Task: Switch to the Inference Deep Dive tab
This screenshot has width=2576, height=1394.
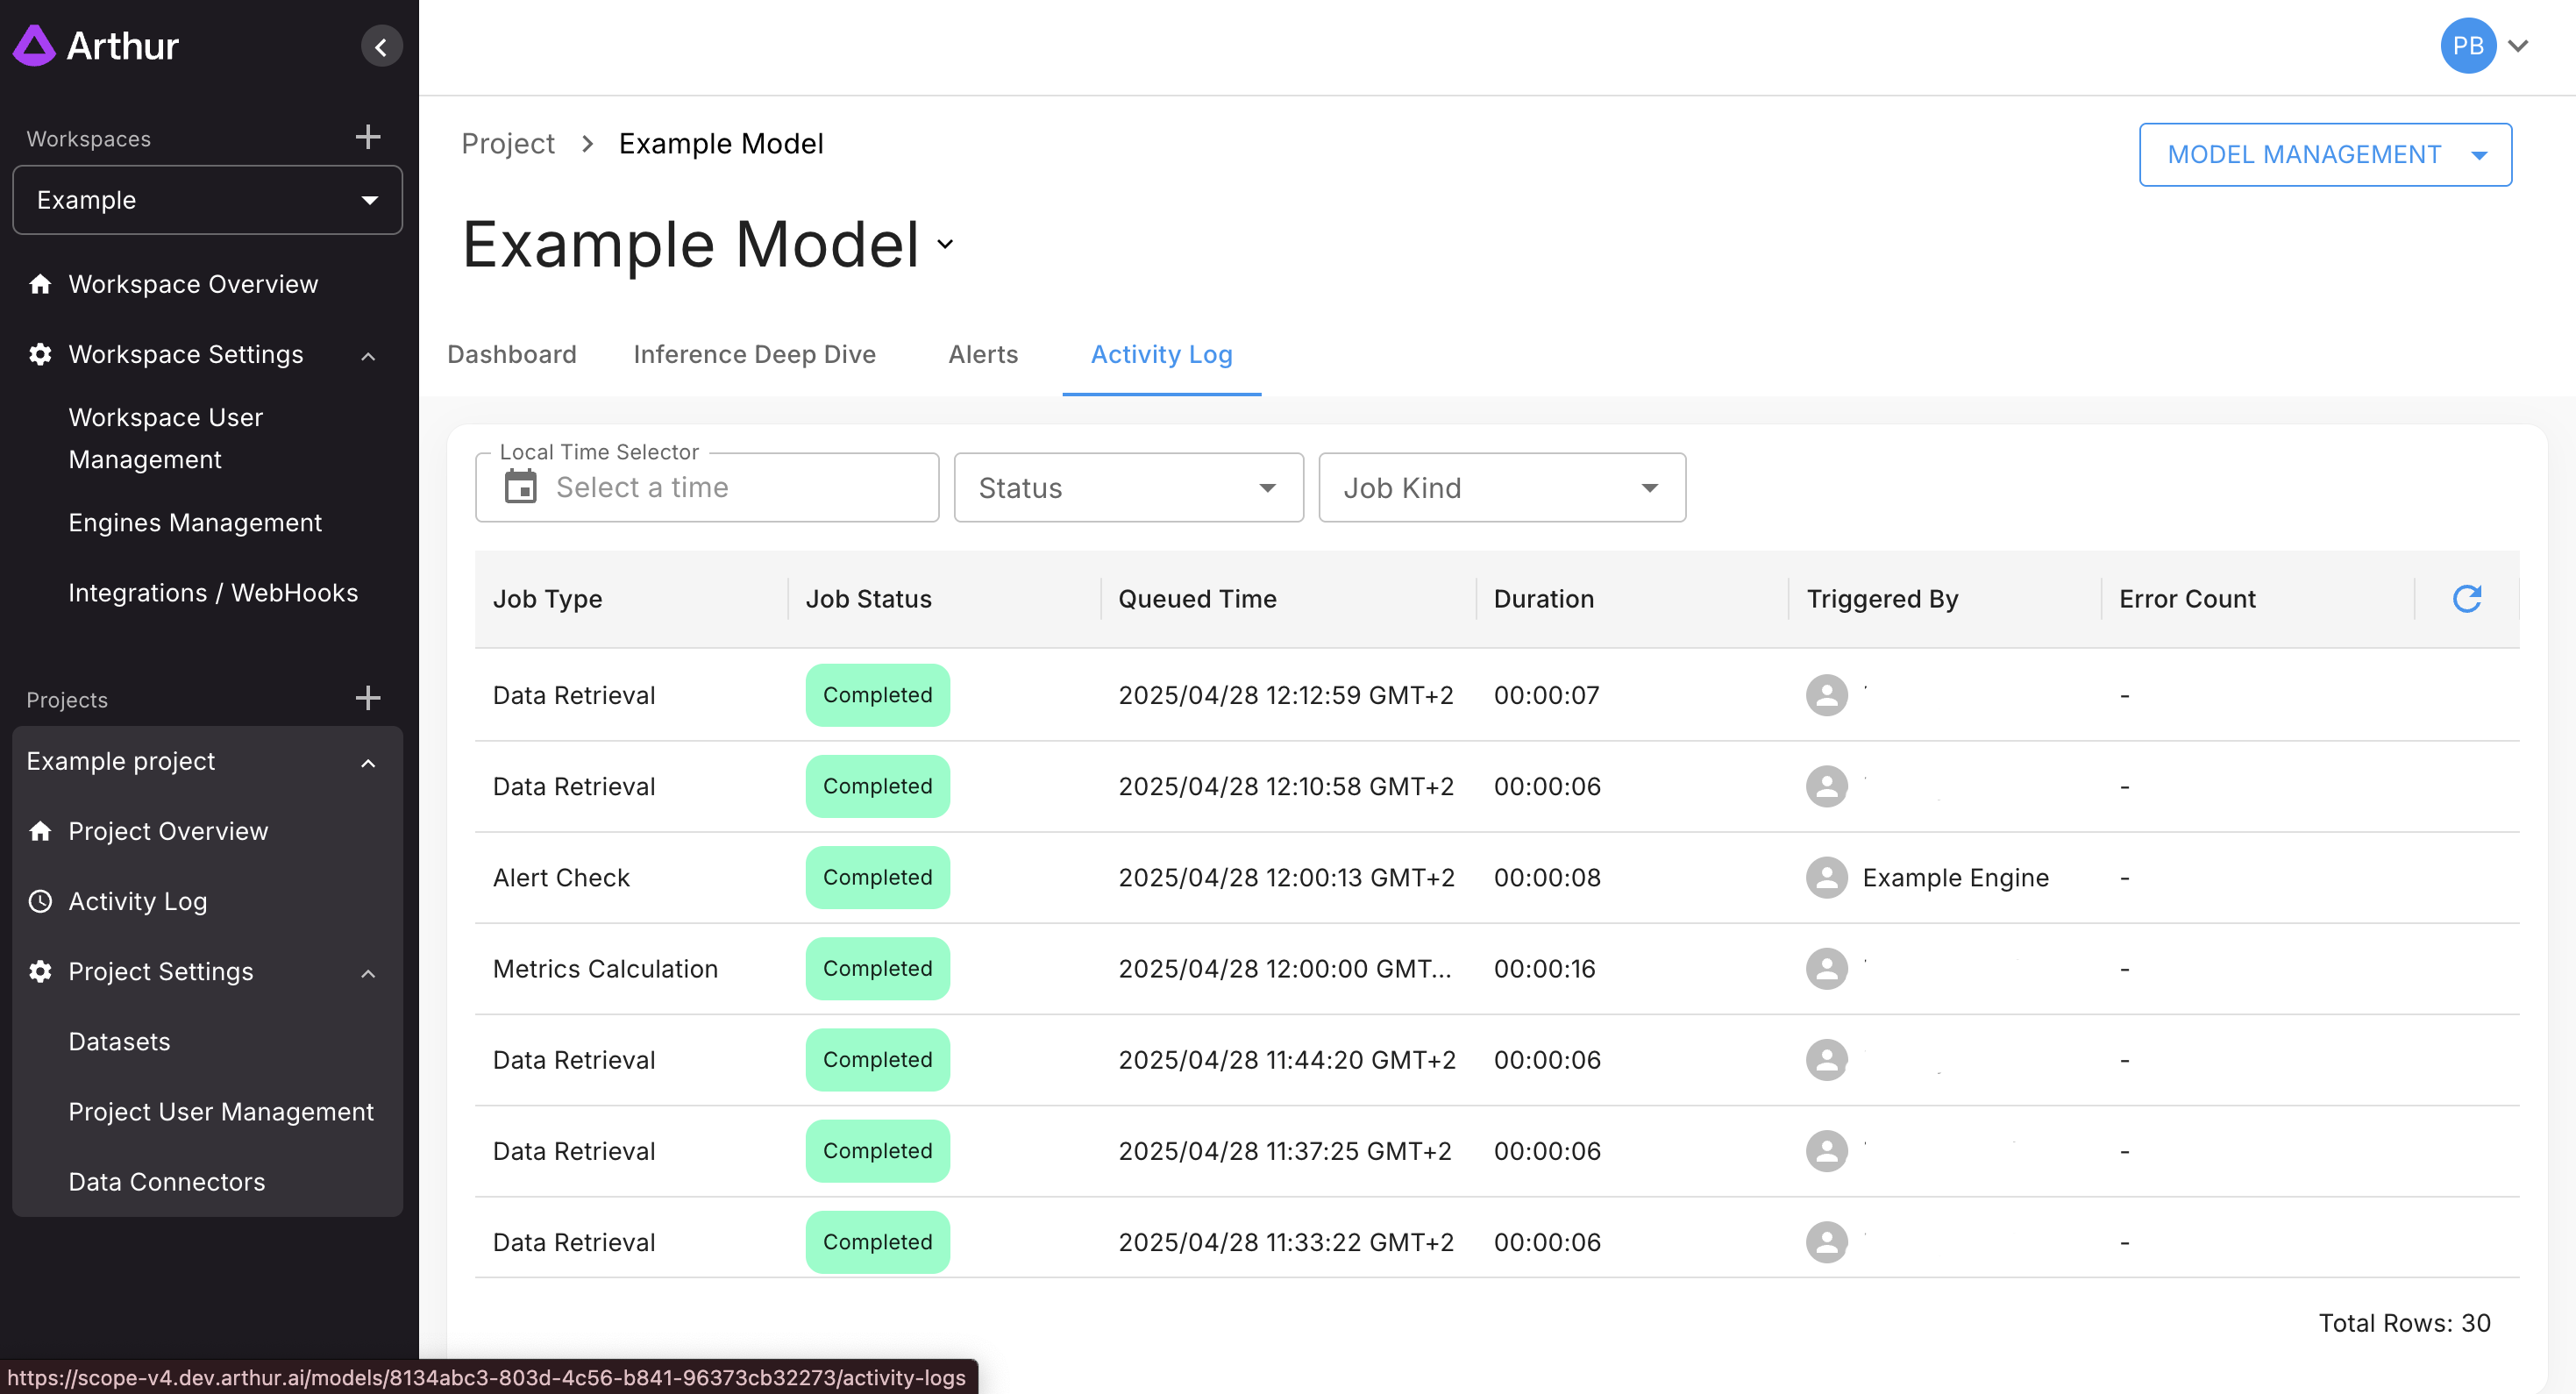Action: (x=754, y=354)
